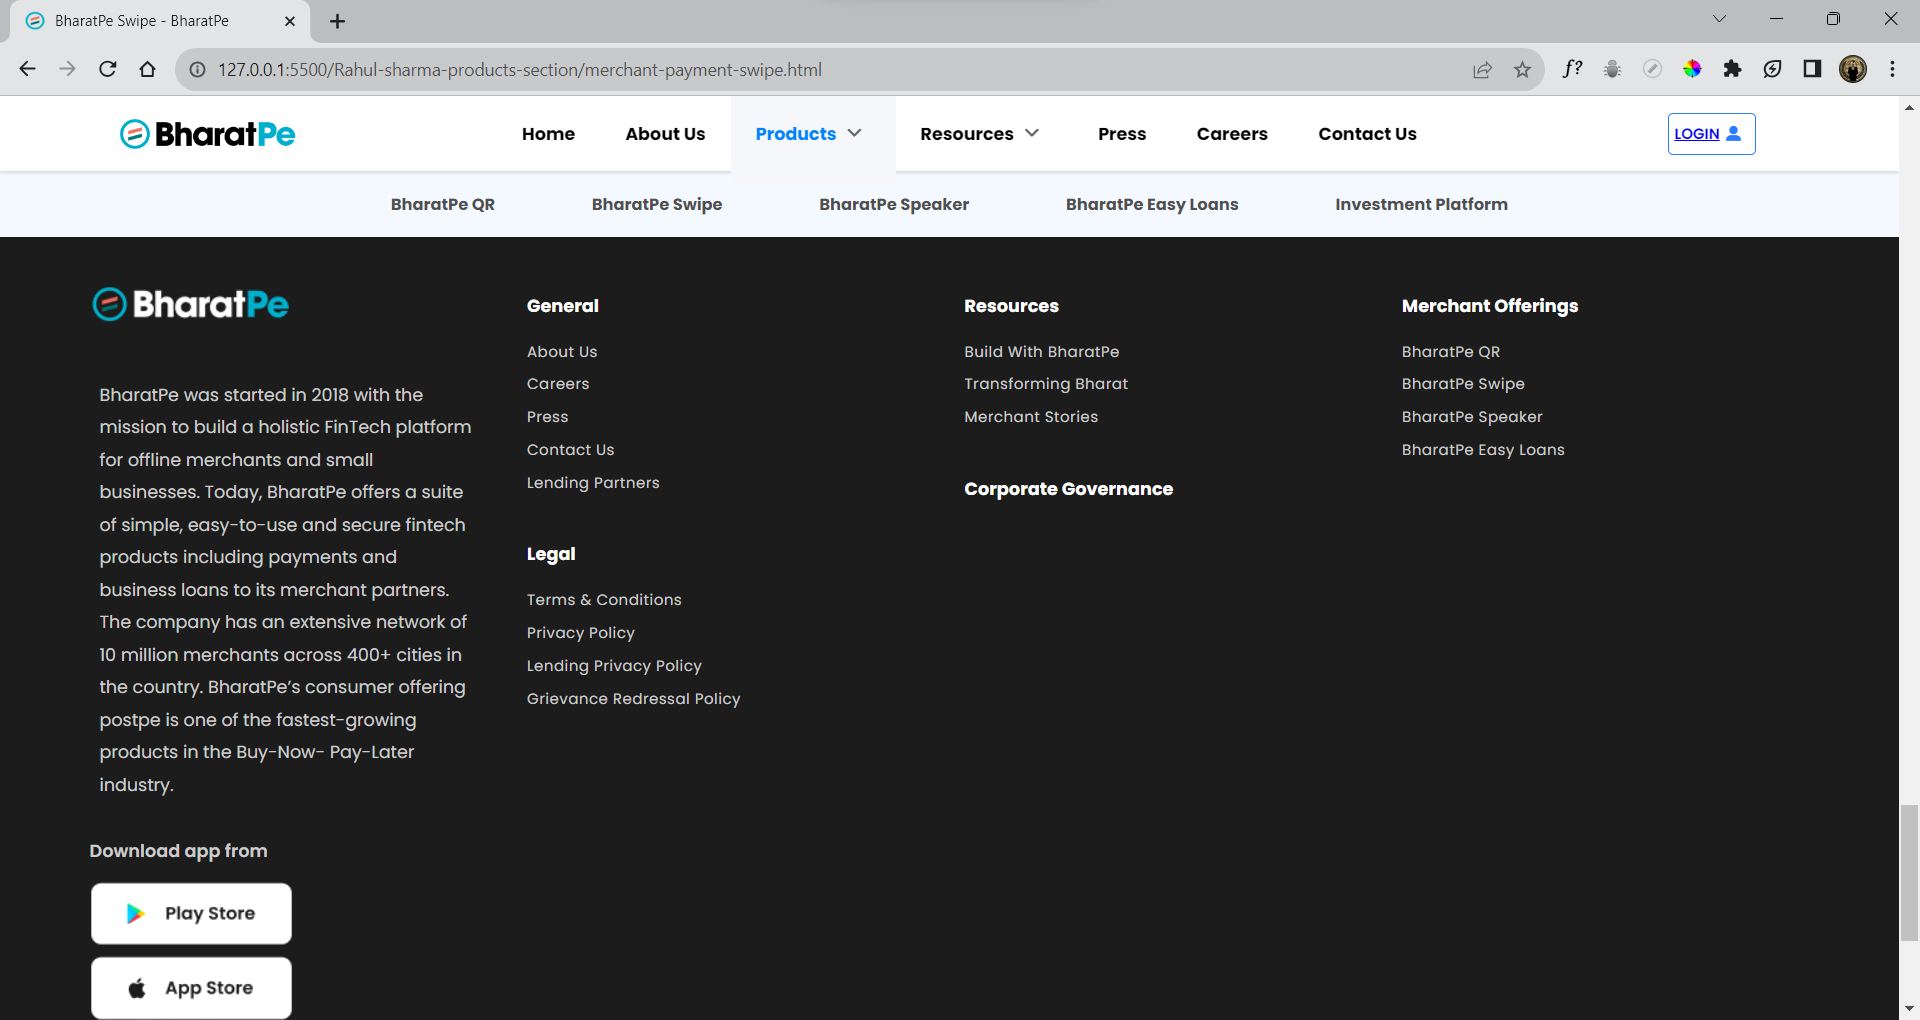Viewport: 1920px width, 1020px height.
Task: Click the LOGIN button
Action: pyautogui.click(x=1711, y=134)
